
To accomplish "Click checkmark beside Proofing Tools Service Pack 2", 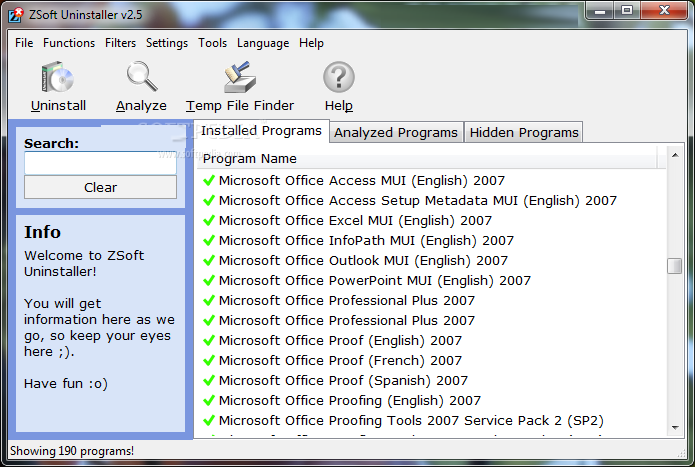I will tap(209, 420).
